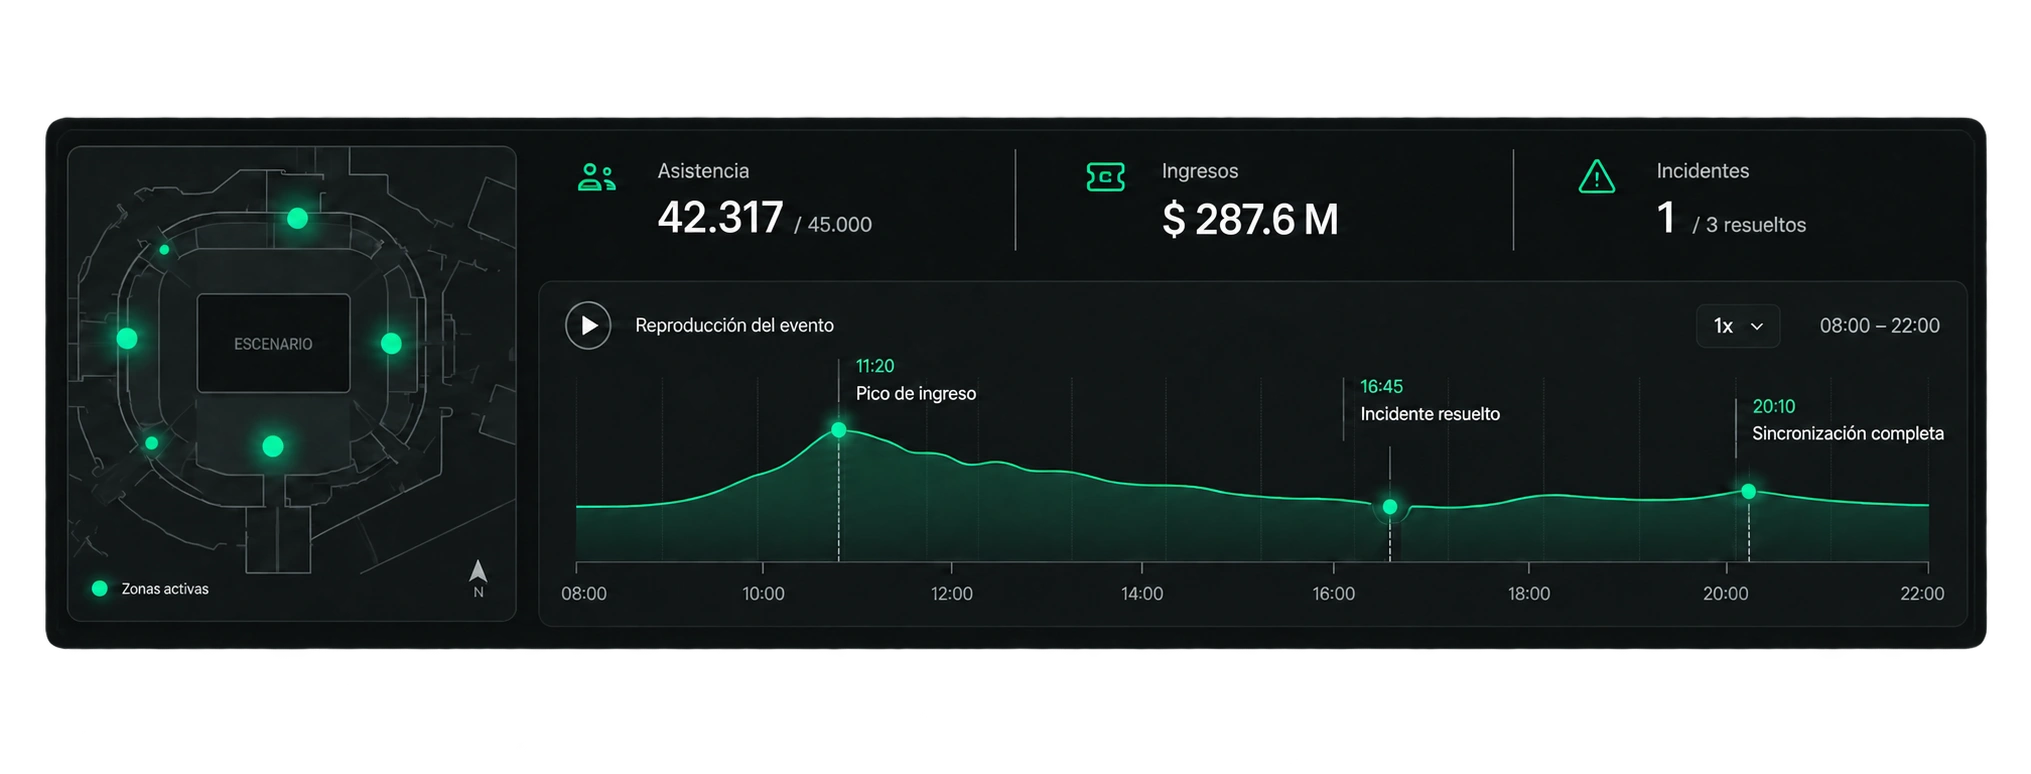The image size is (2031, 774).
Task: Click the "Reproducción del evento" title
Action: point(734,325)
